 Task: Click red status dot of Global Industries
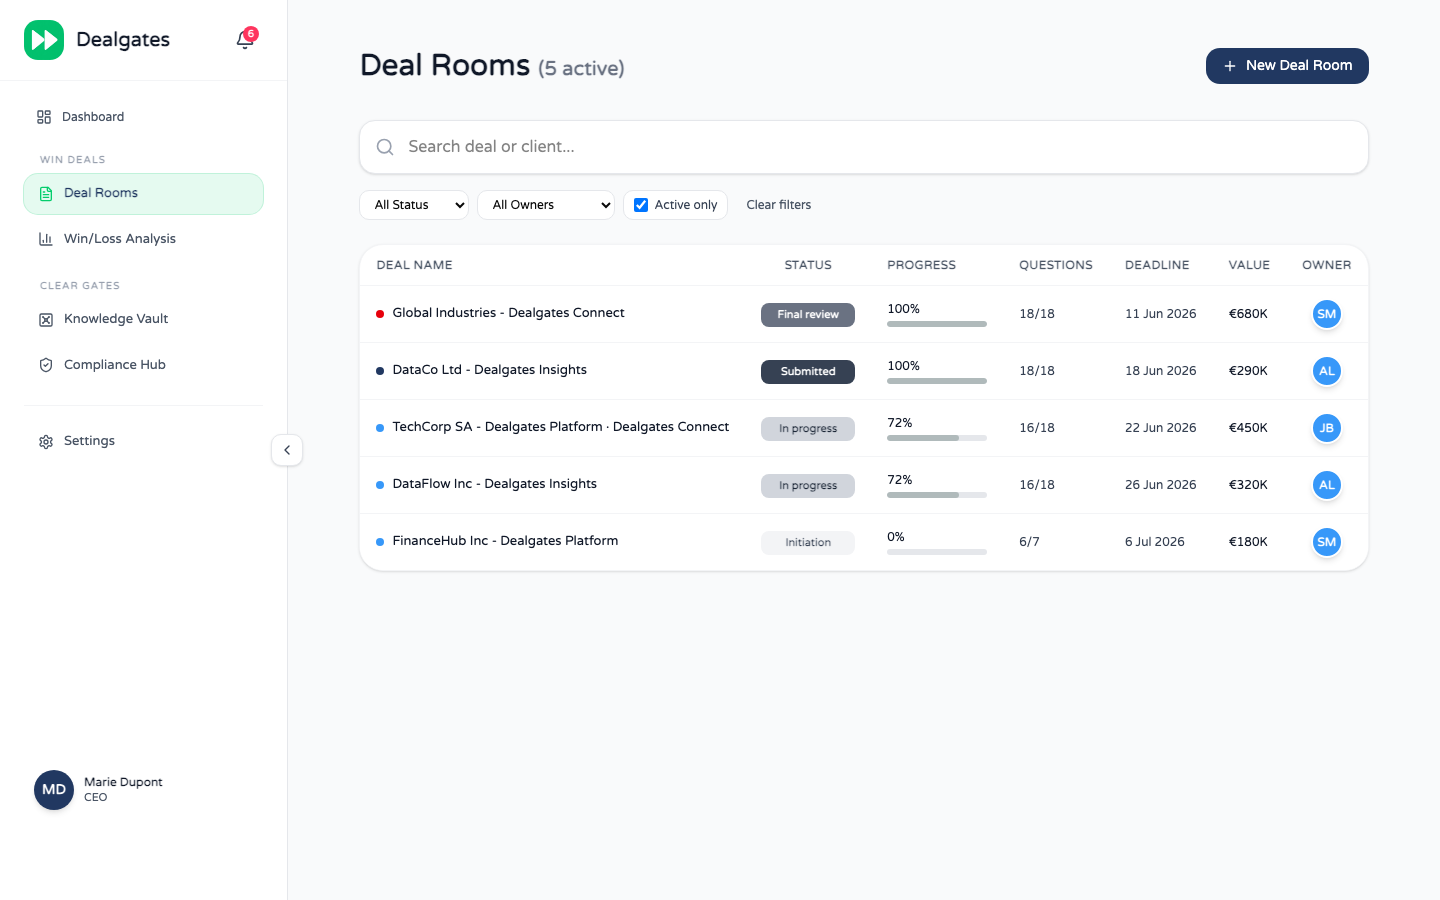tap(380, 314)
